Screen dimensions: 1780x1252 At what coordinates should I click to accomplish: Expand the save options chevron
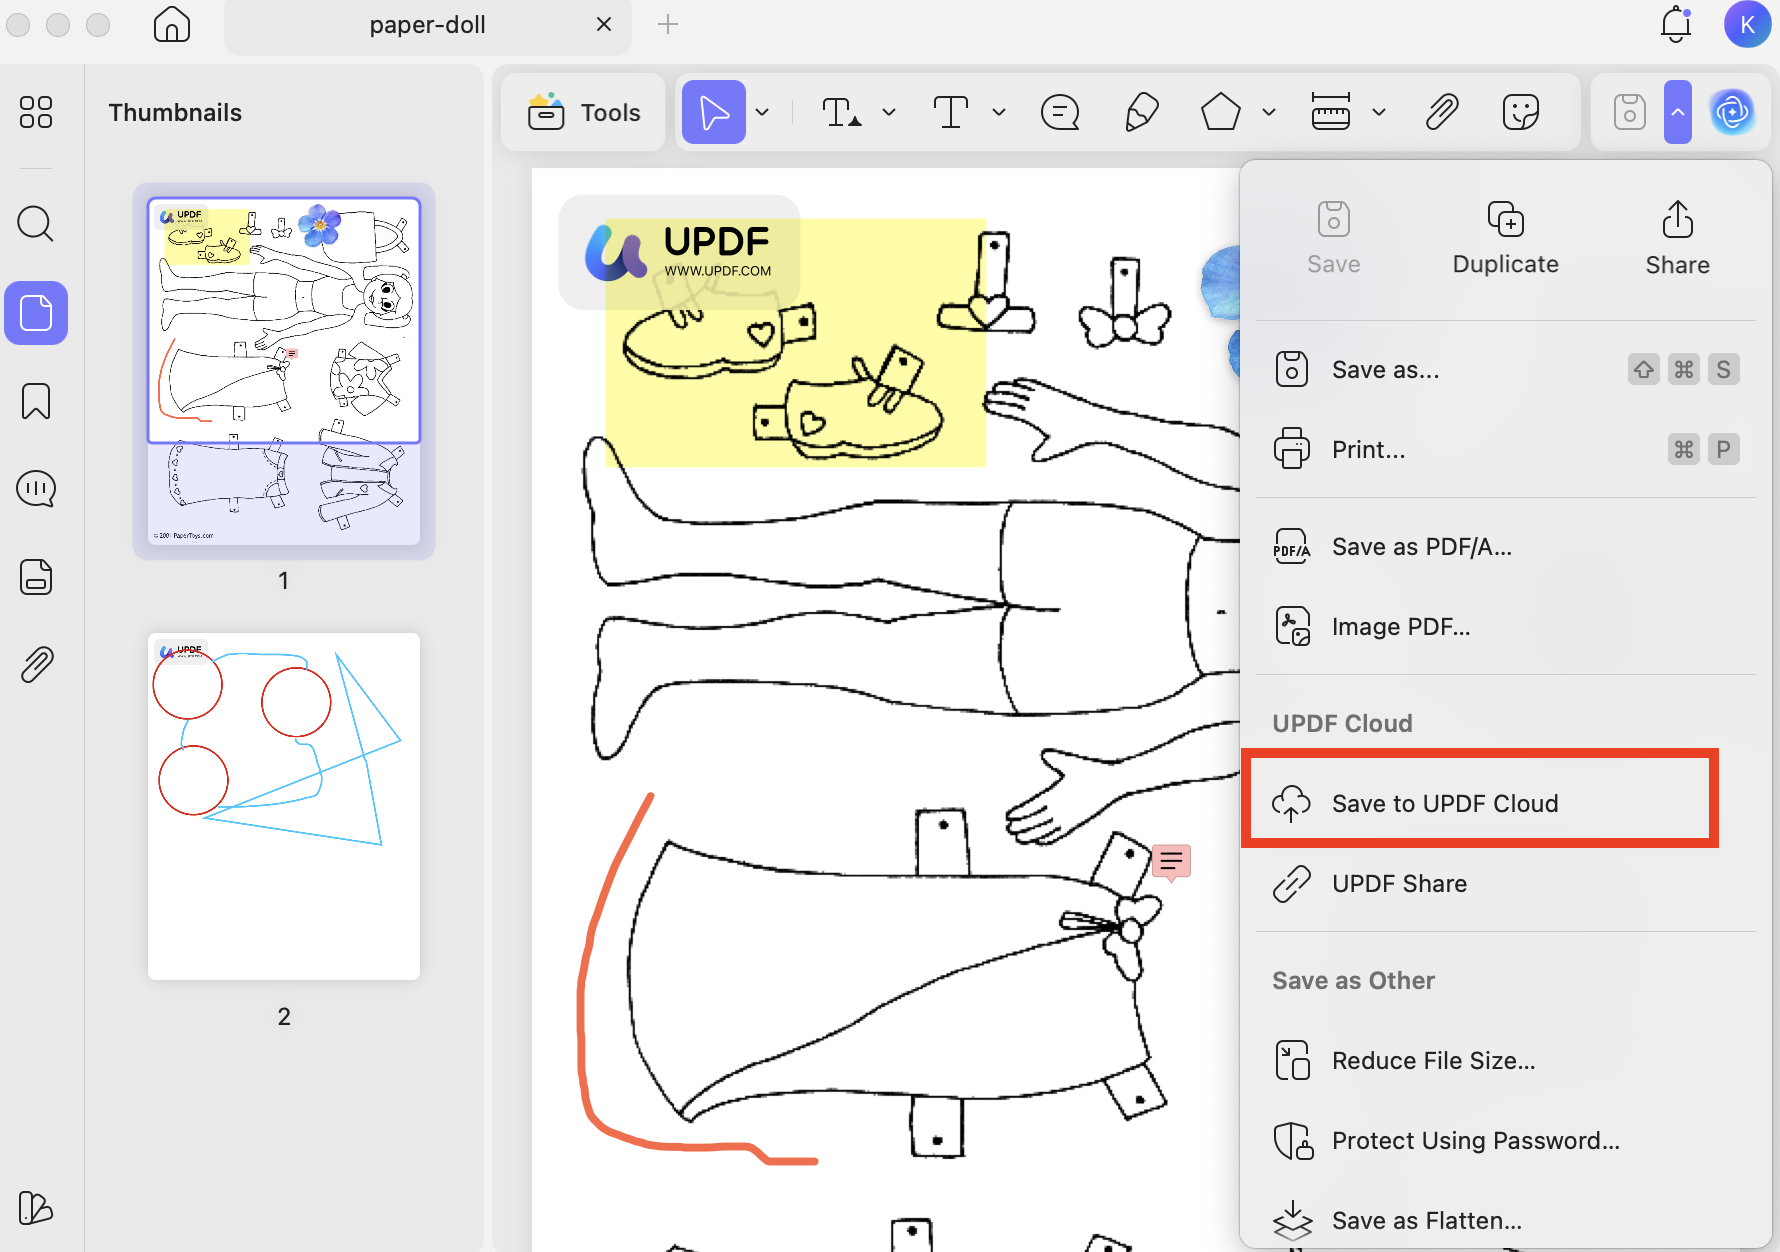pos(1678,112)
